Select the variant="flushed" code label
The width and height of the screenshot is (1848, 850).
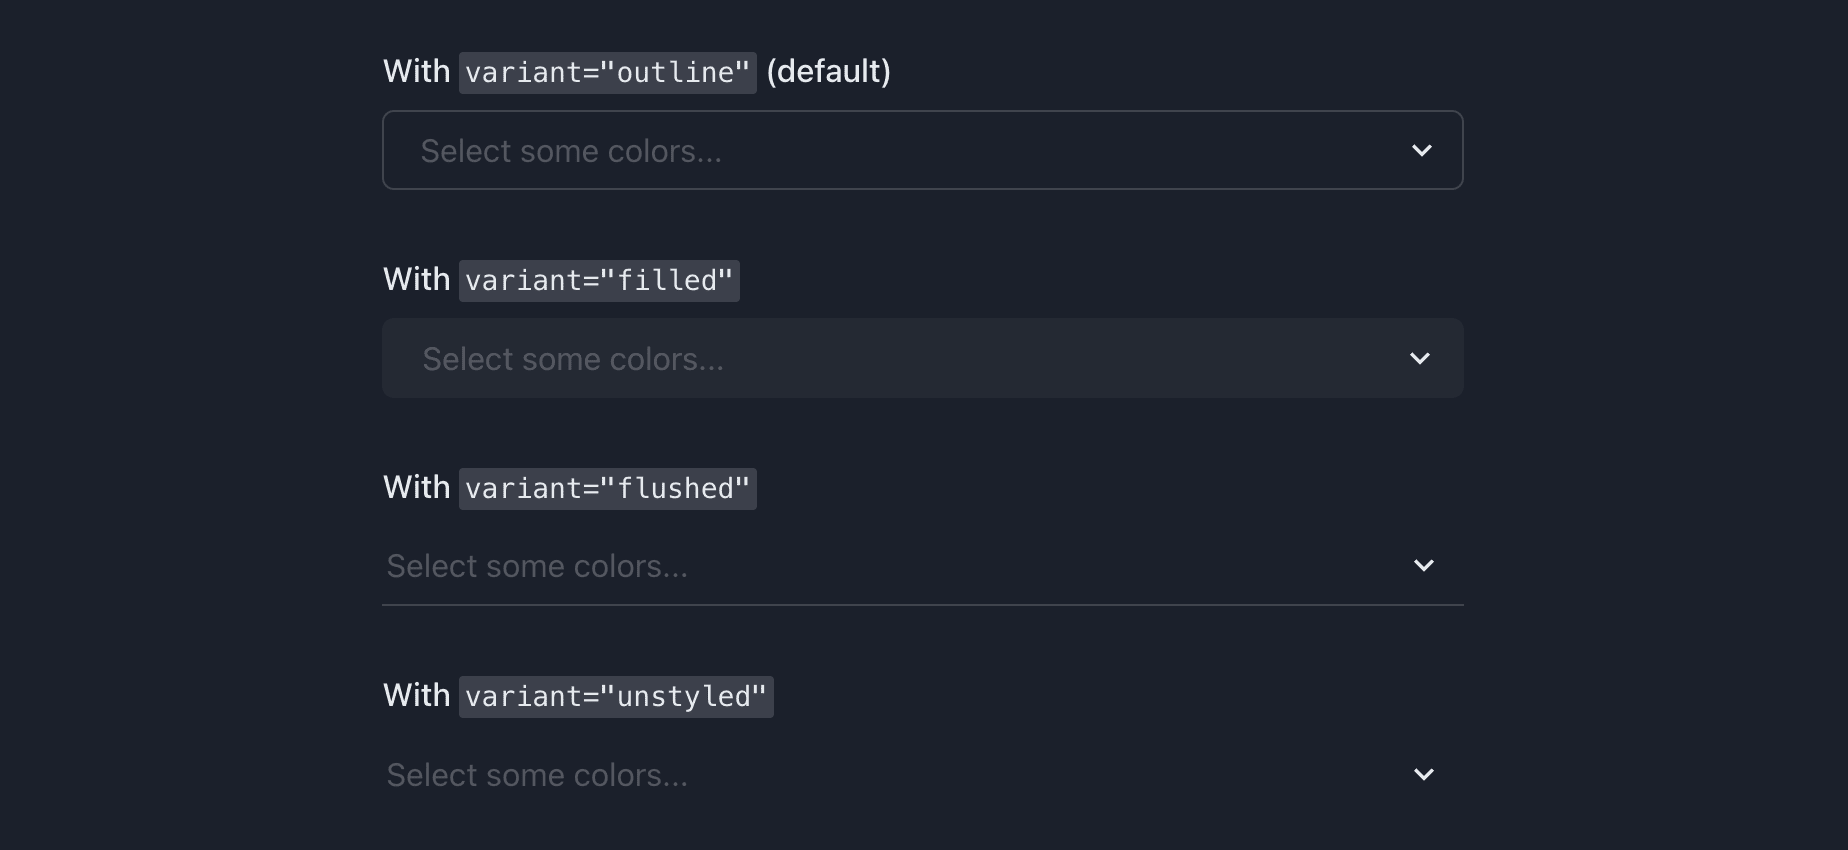point(607,488)
